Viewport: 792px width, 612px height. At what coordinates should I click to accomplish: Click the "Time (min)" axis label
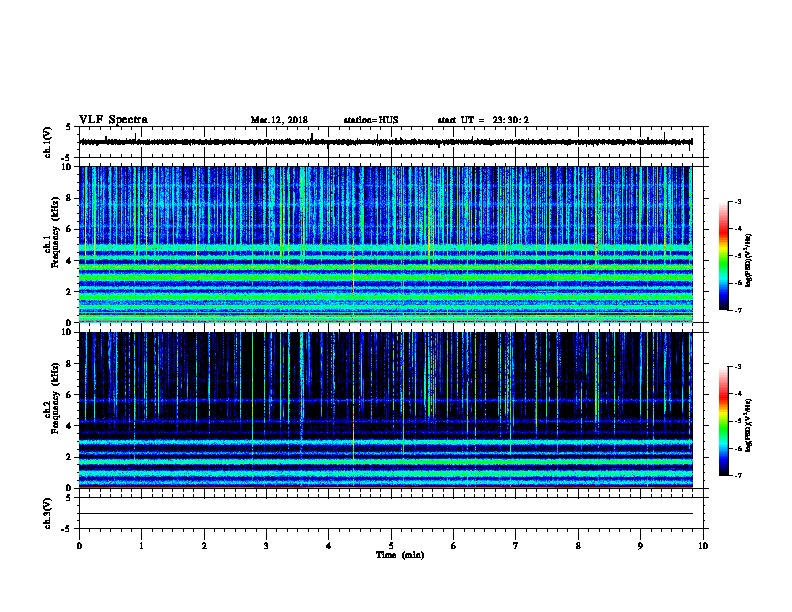(x=400, y=555)
